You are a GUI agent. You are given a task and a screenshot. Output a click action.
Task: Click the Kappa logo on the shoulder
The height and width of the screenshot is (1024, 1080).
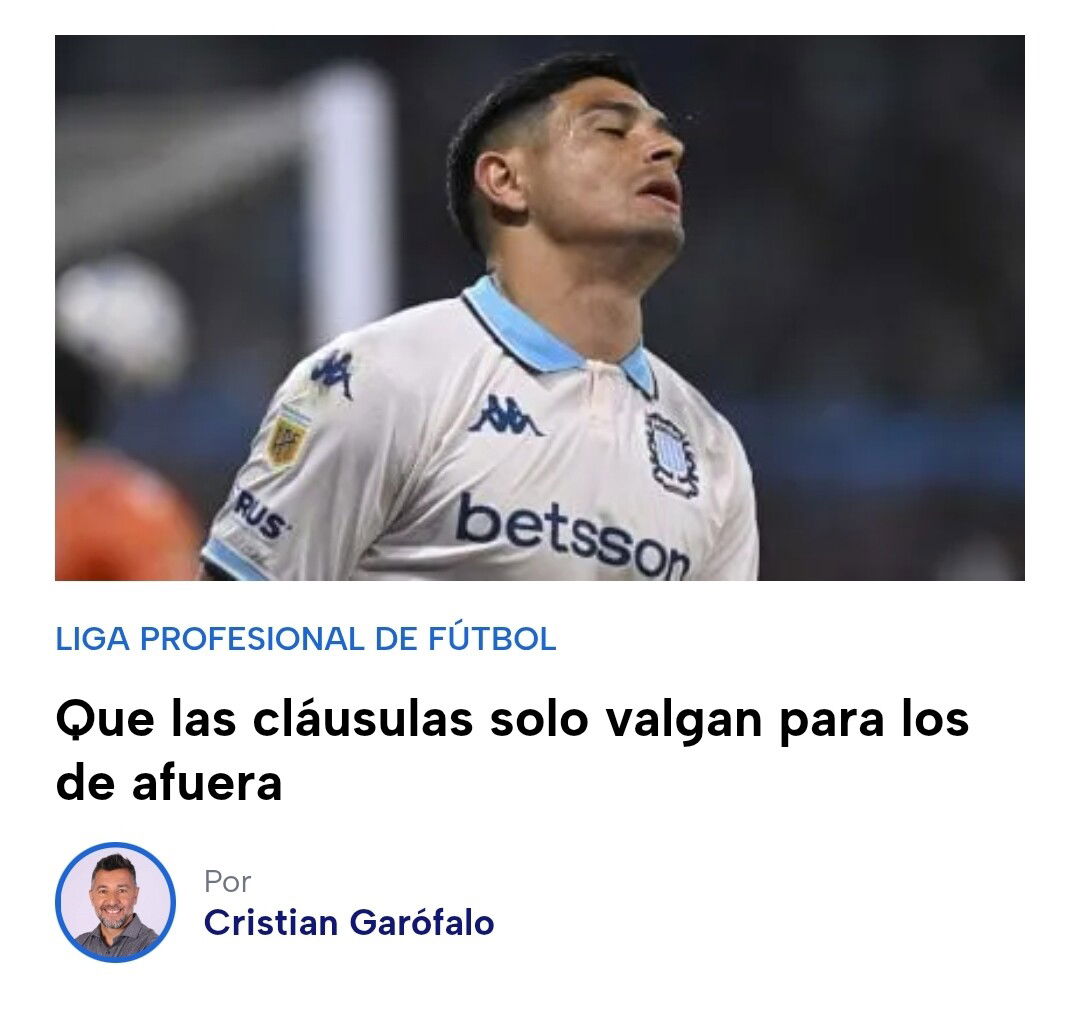(x=333, y=373)
